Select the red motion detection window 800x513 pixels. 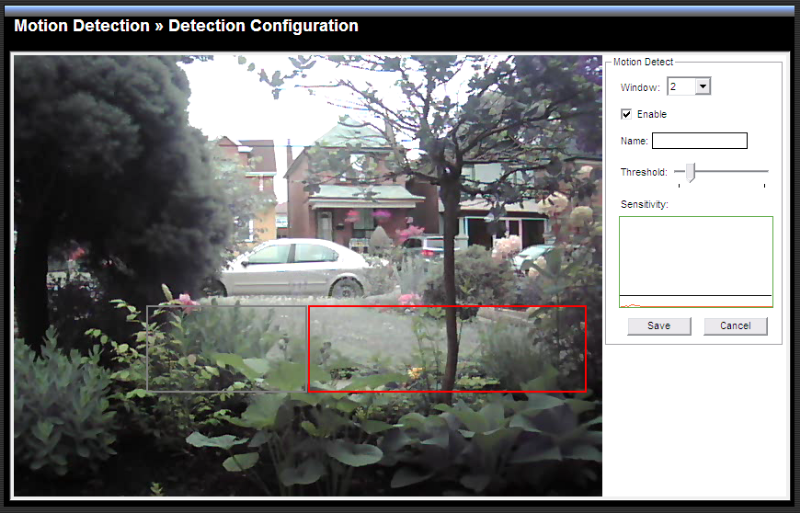447,349
